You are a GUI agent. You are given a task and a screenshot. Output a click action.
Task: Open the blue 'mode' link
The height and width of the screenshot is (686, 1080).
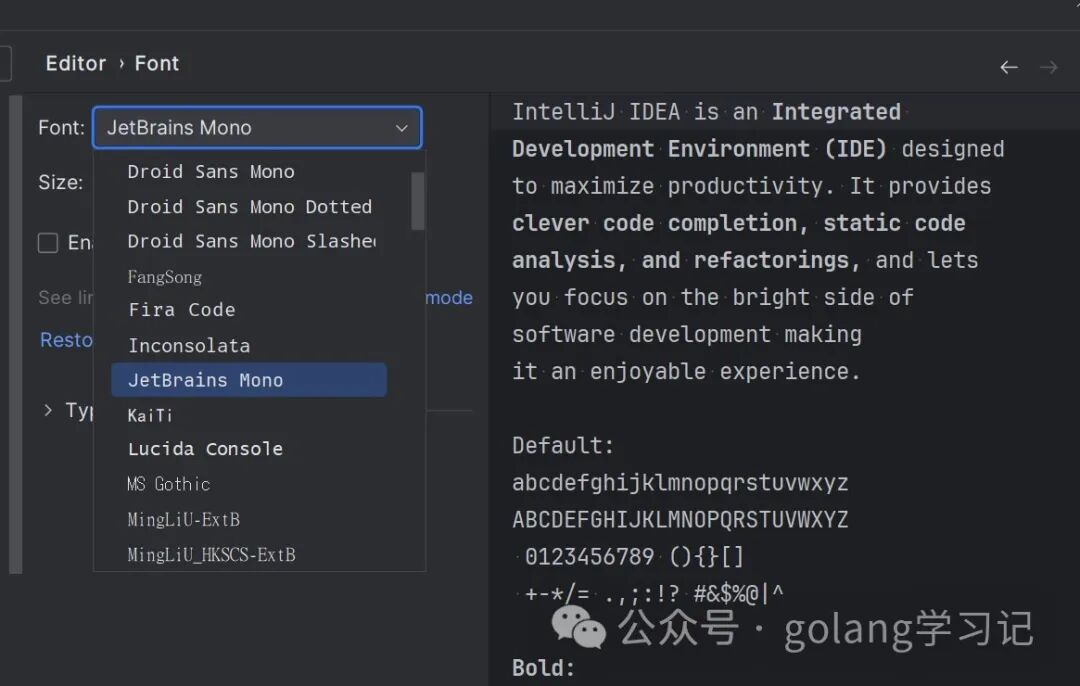pyautogui.click(x=449, y=298)
